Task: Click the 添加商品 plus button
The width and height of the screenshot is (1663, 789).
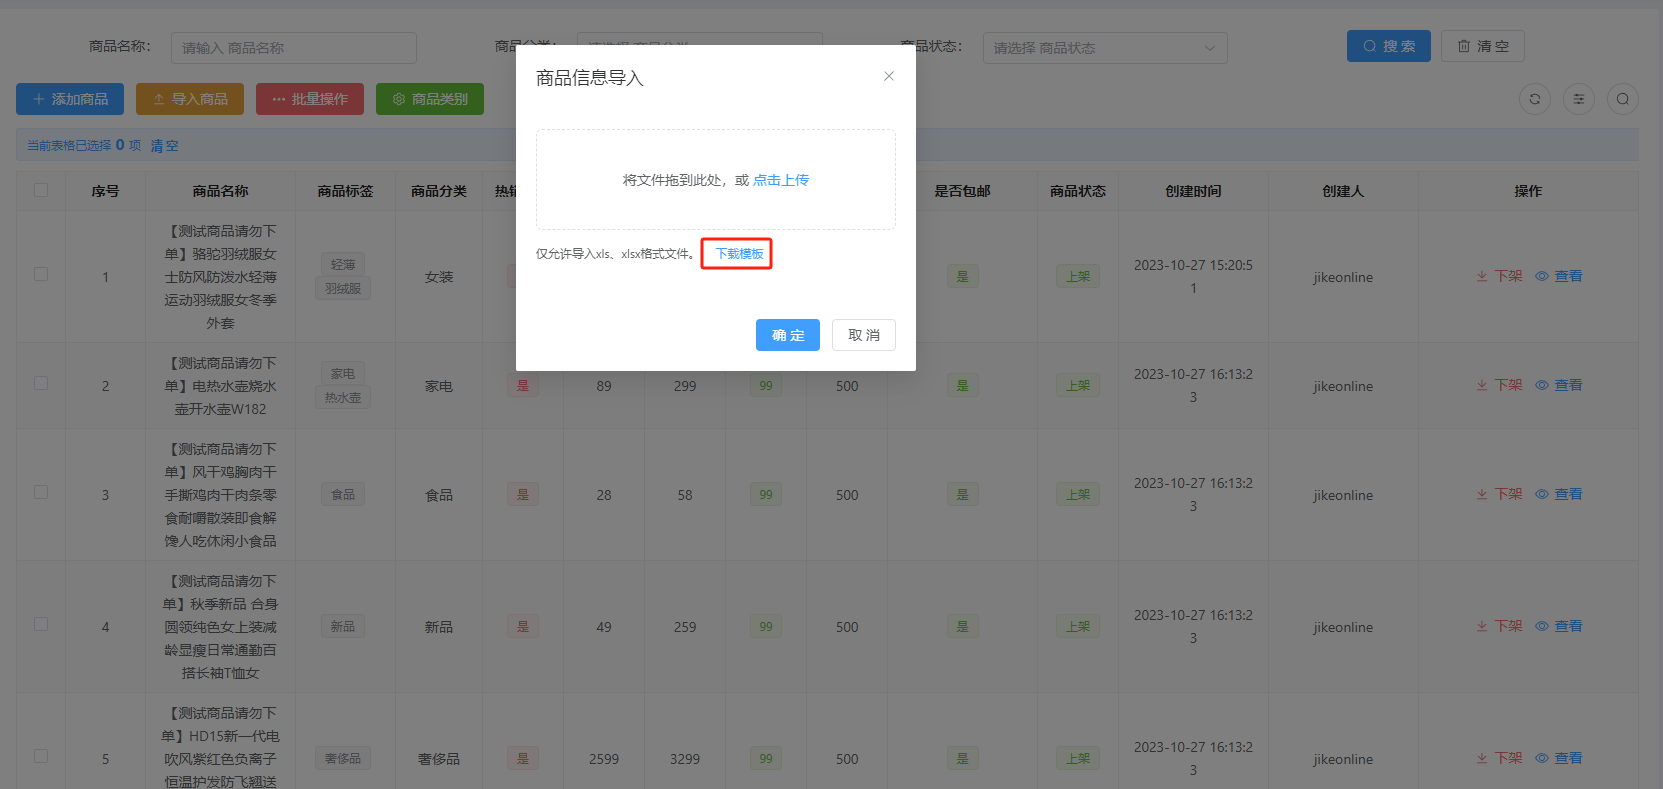Action: (x=70, y=99)
